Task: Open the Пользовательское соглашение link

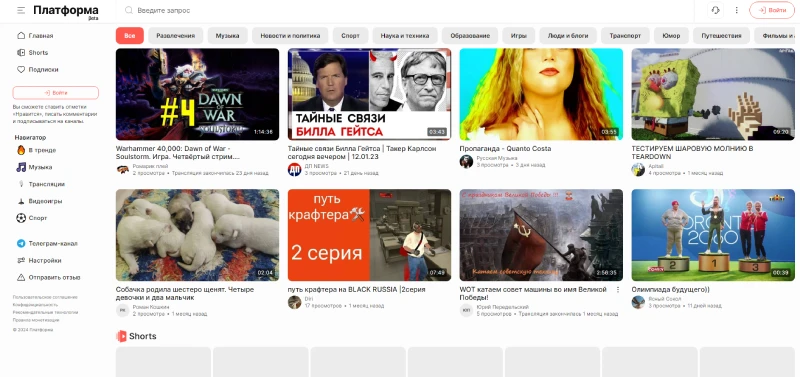Action: point(45,297)
